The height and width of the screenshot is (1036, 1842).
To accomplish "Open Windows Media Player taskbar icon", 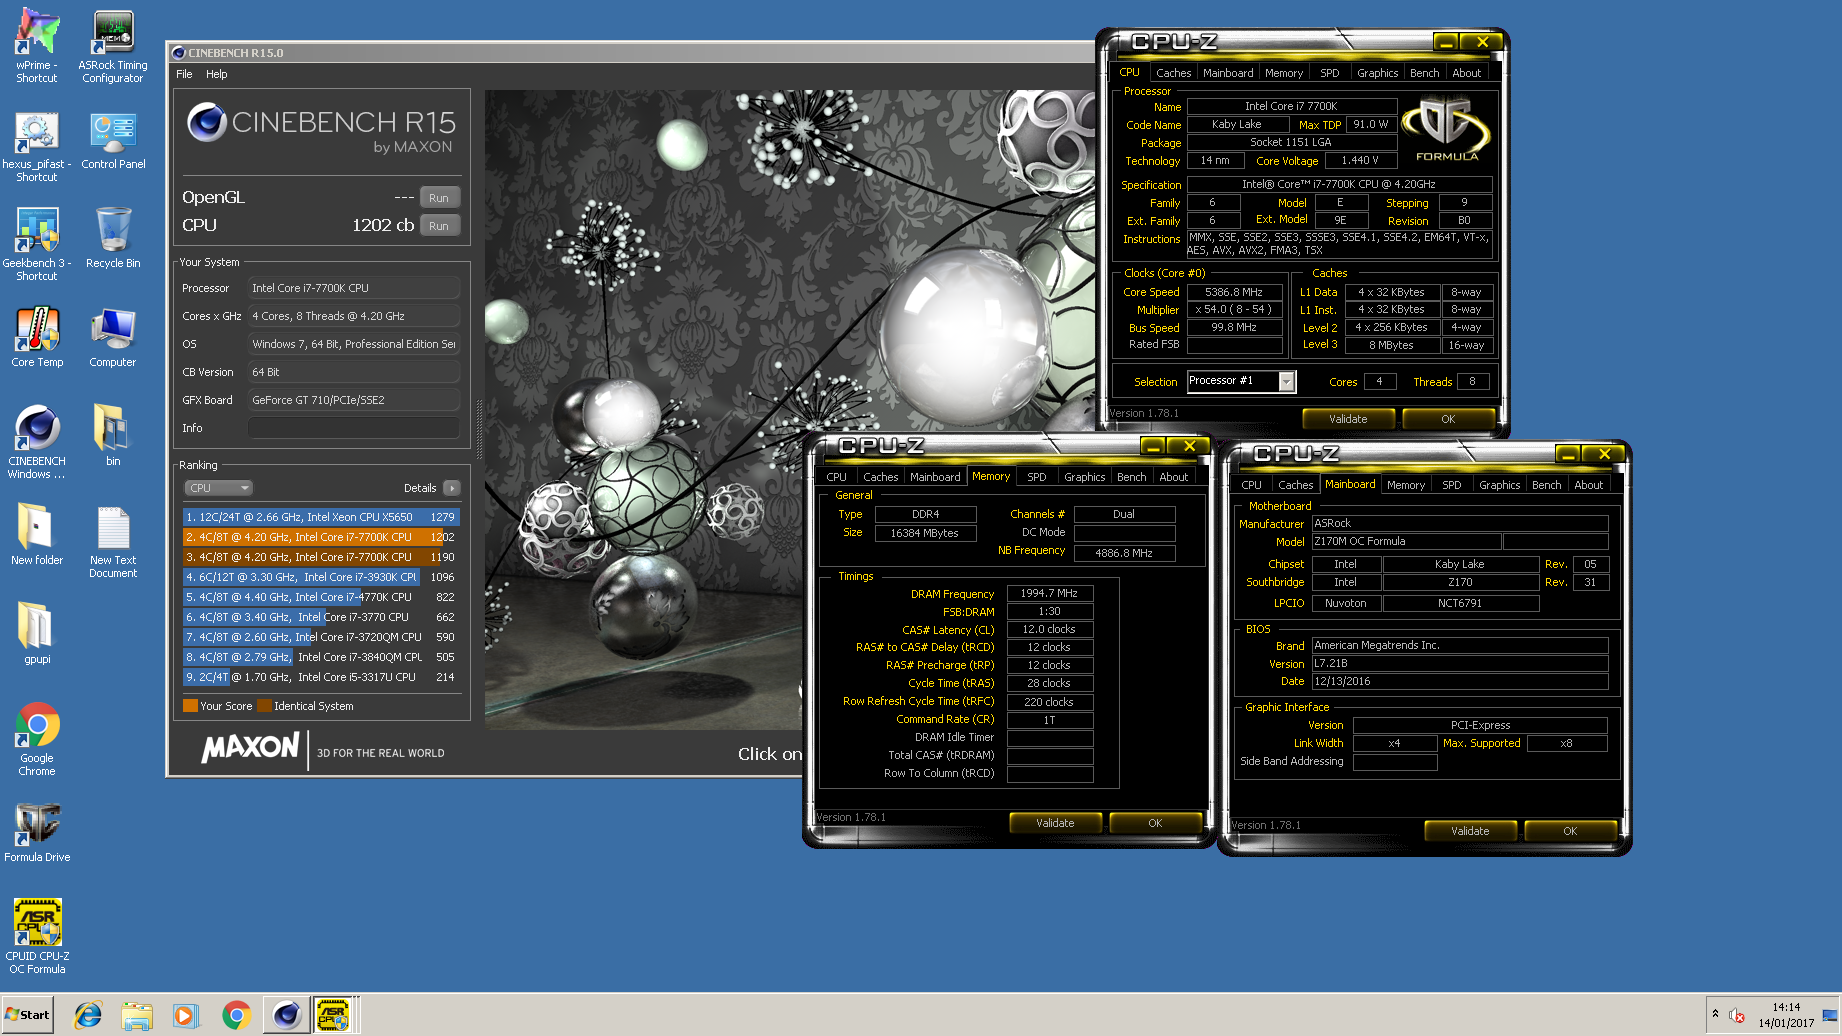I will pyautogui.click(x=186, y=1015).
